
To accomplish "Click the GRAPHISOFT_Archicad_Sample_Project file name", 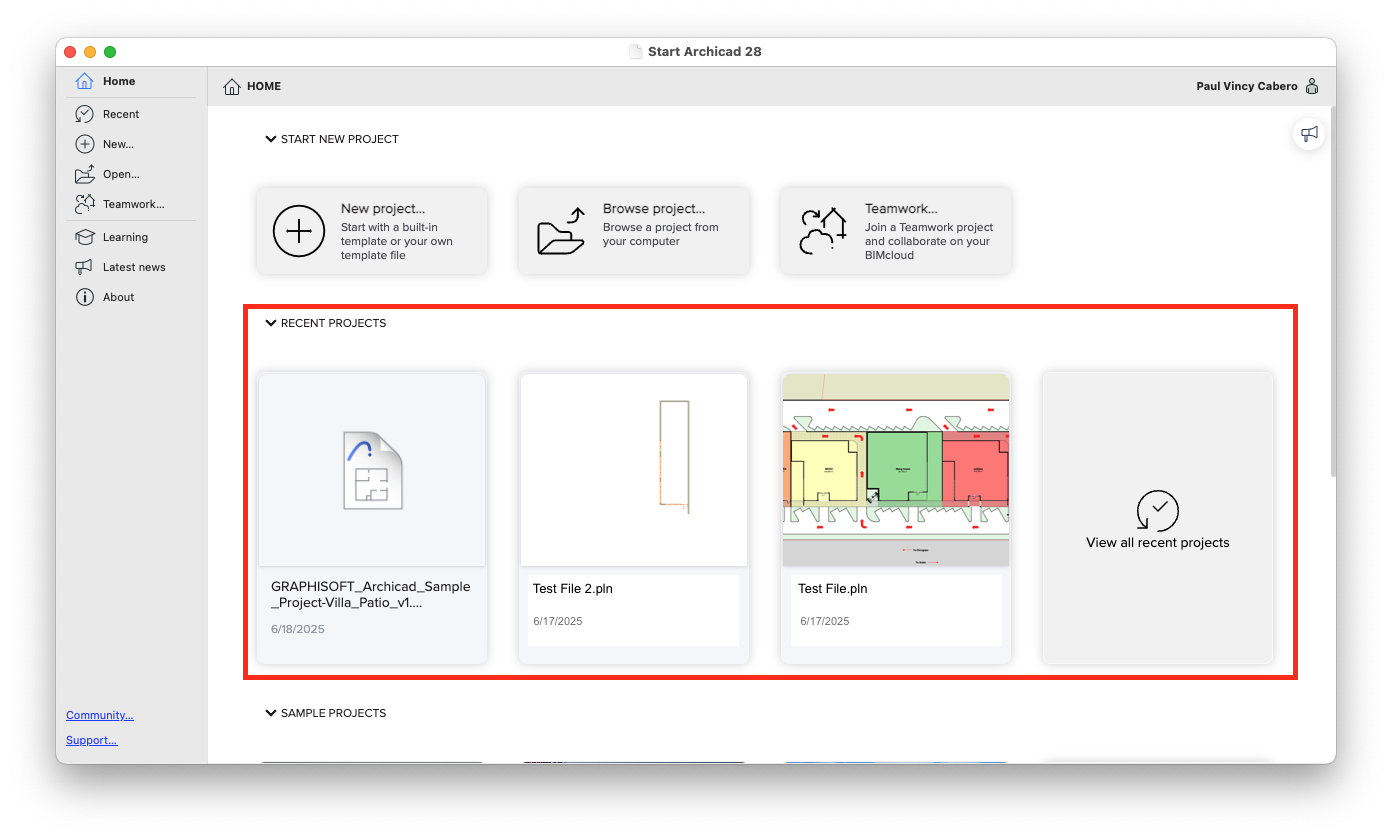I will (371, 595).
